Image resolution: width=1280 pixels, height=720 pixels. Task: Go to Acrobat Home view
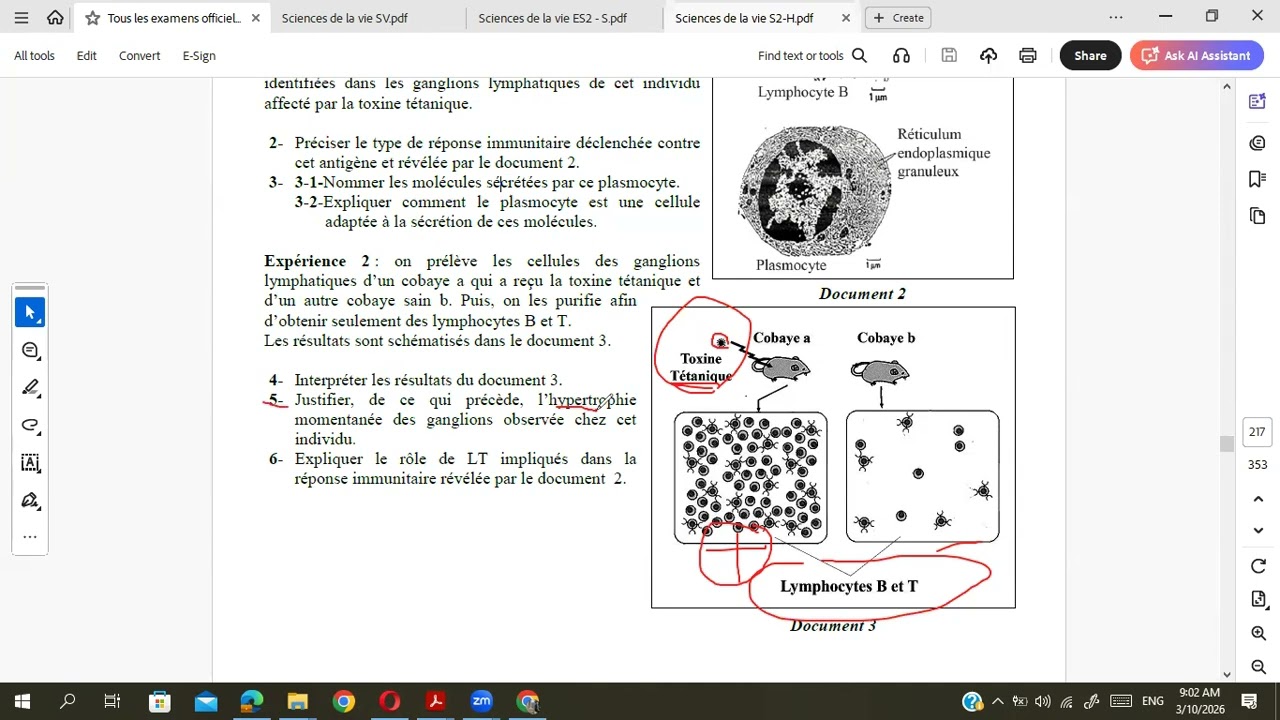coord(55,18)
